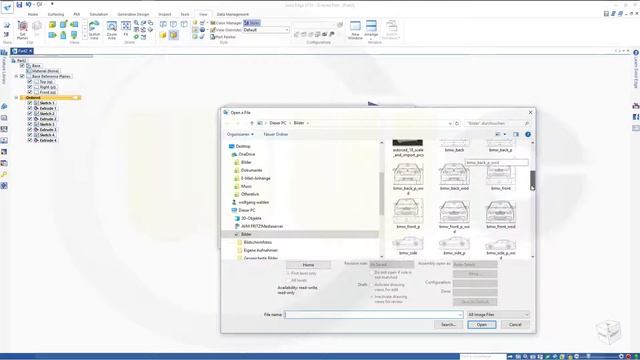
Task: Open the All Image Files type dropdown
Action: point(498,315)
